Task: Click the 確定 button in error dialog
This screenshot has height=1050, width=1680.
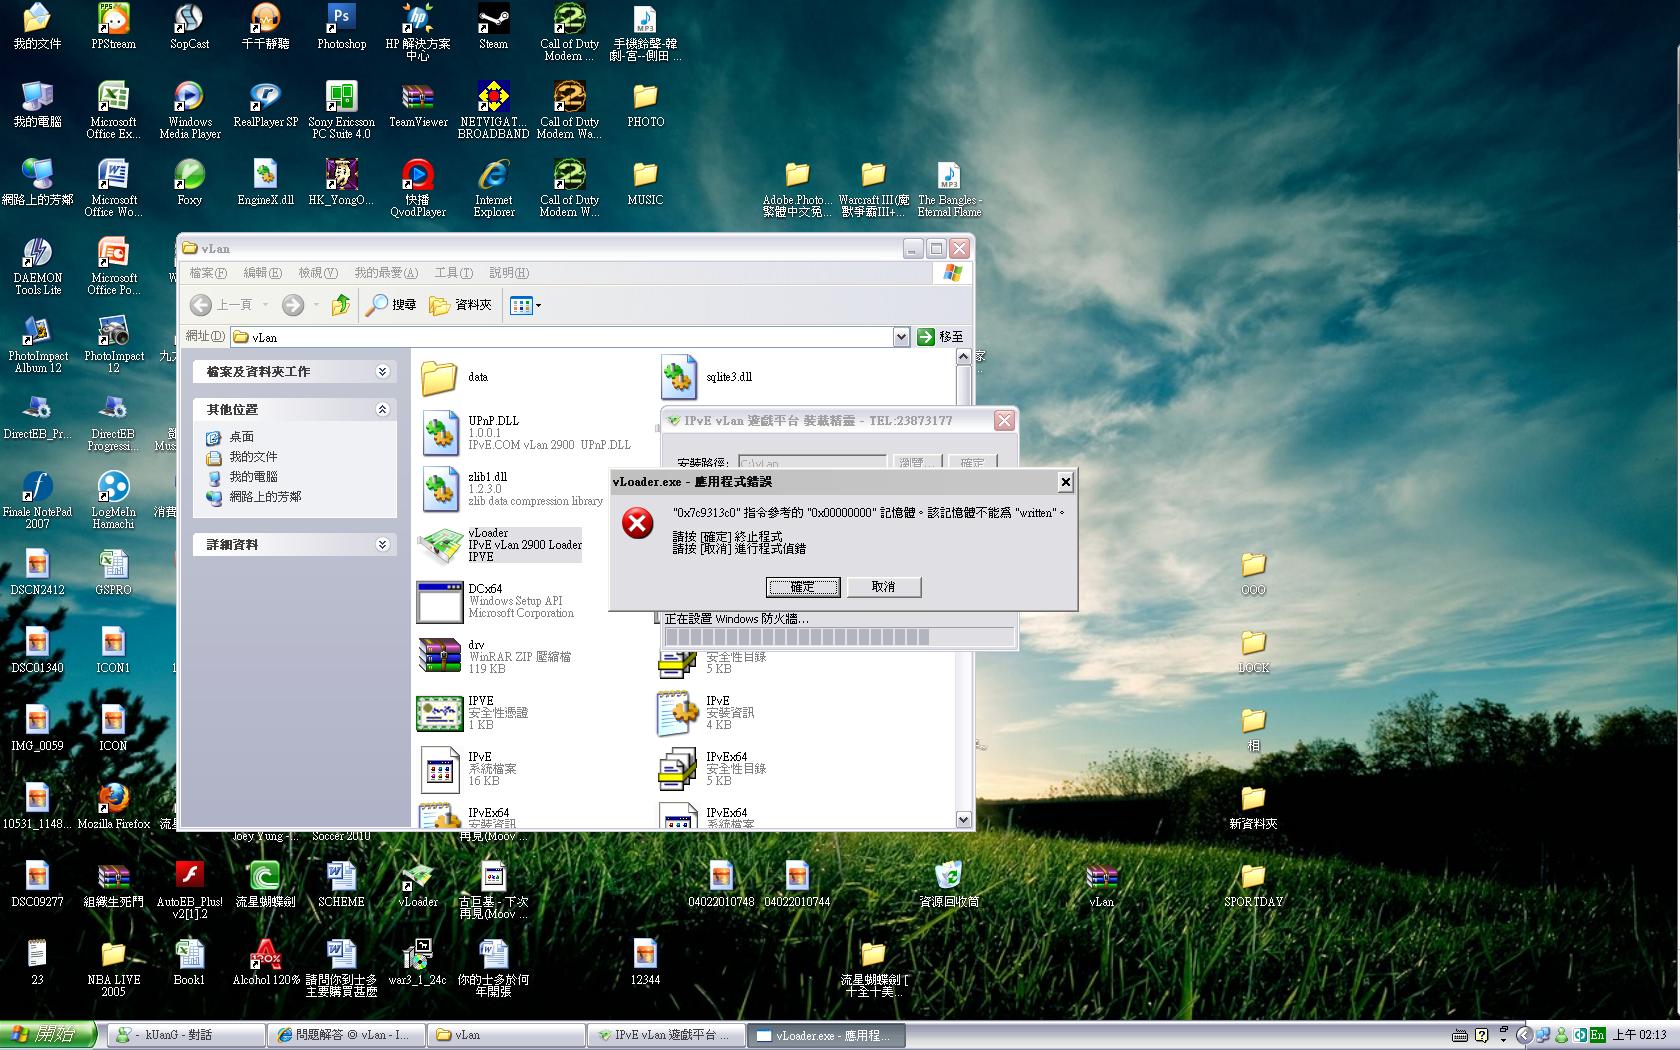Action: pos(802,587)
